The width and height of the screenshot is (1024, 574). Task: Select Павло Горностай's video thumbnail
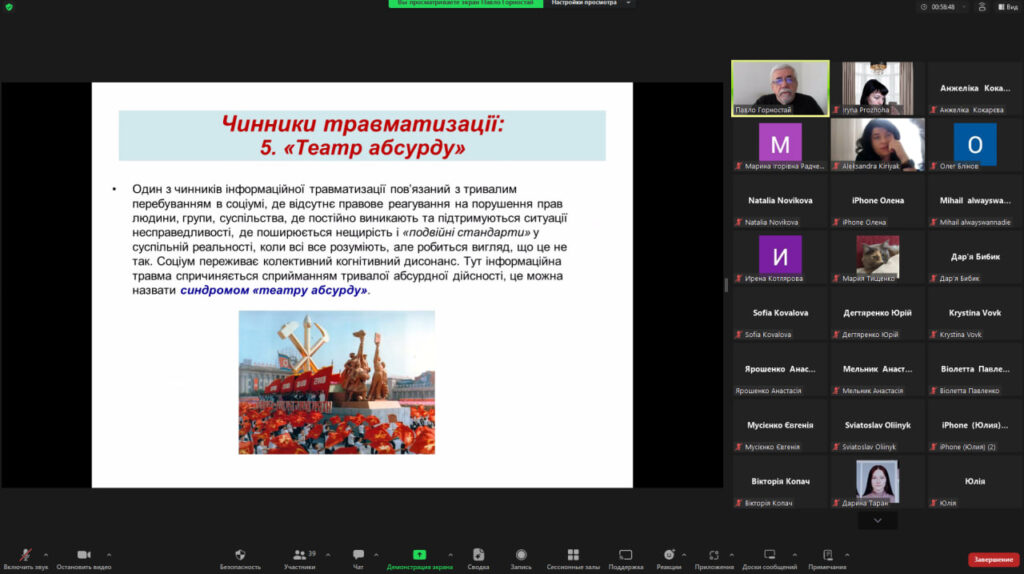(780, 88)
